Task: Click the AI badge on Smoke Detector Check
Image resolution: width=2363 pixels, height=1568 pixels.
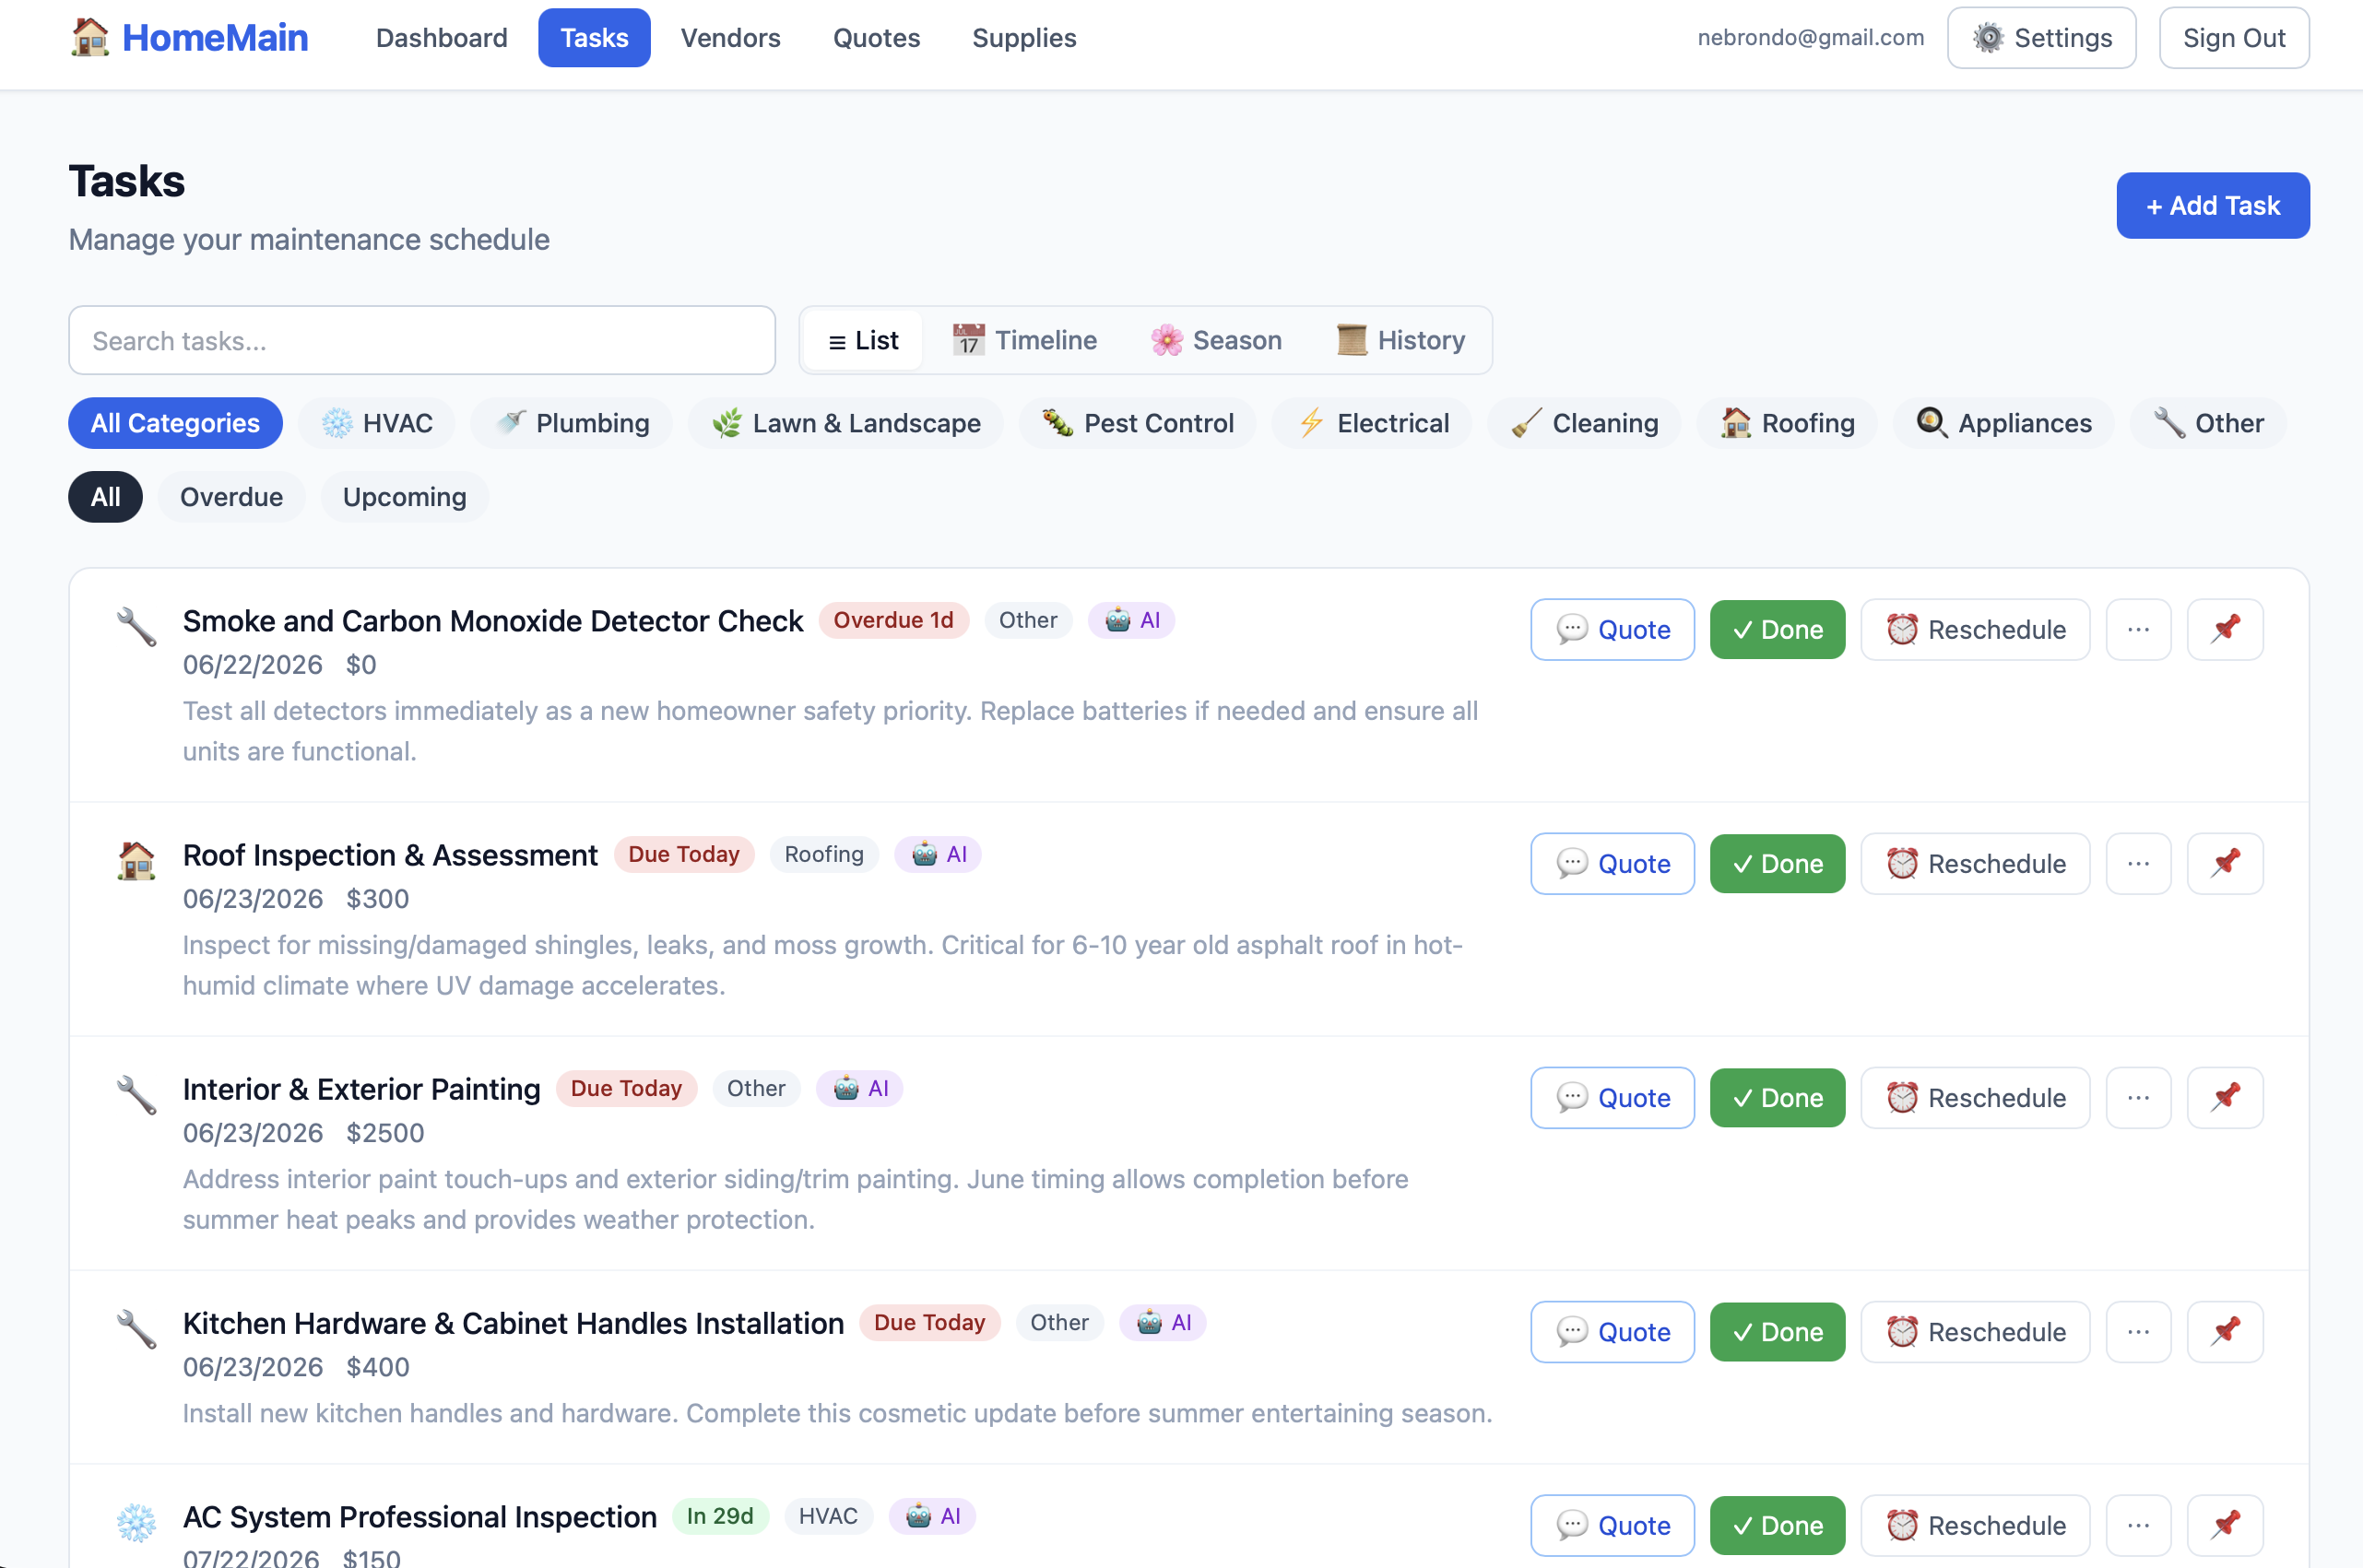Action: click(1131, 620)
